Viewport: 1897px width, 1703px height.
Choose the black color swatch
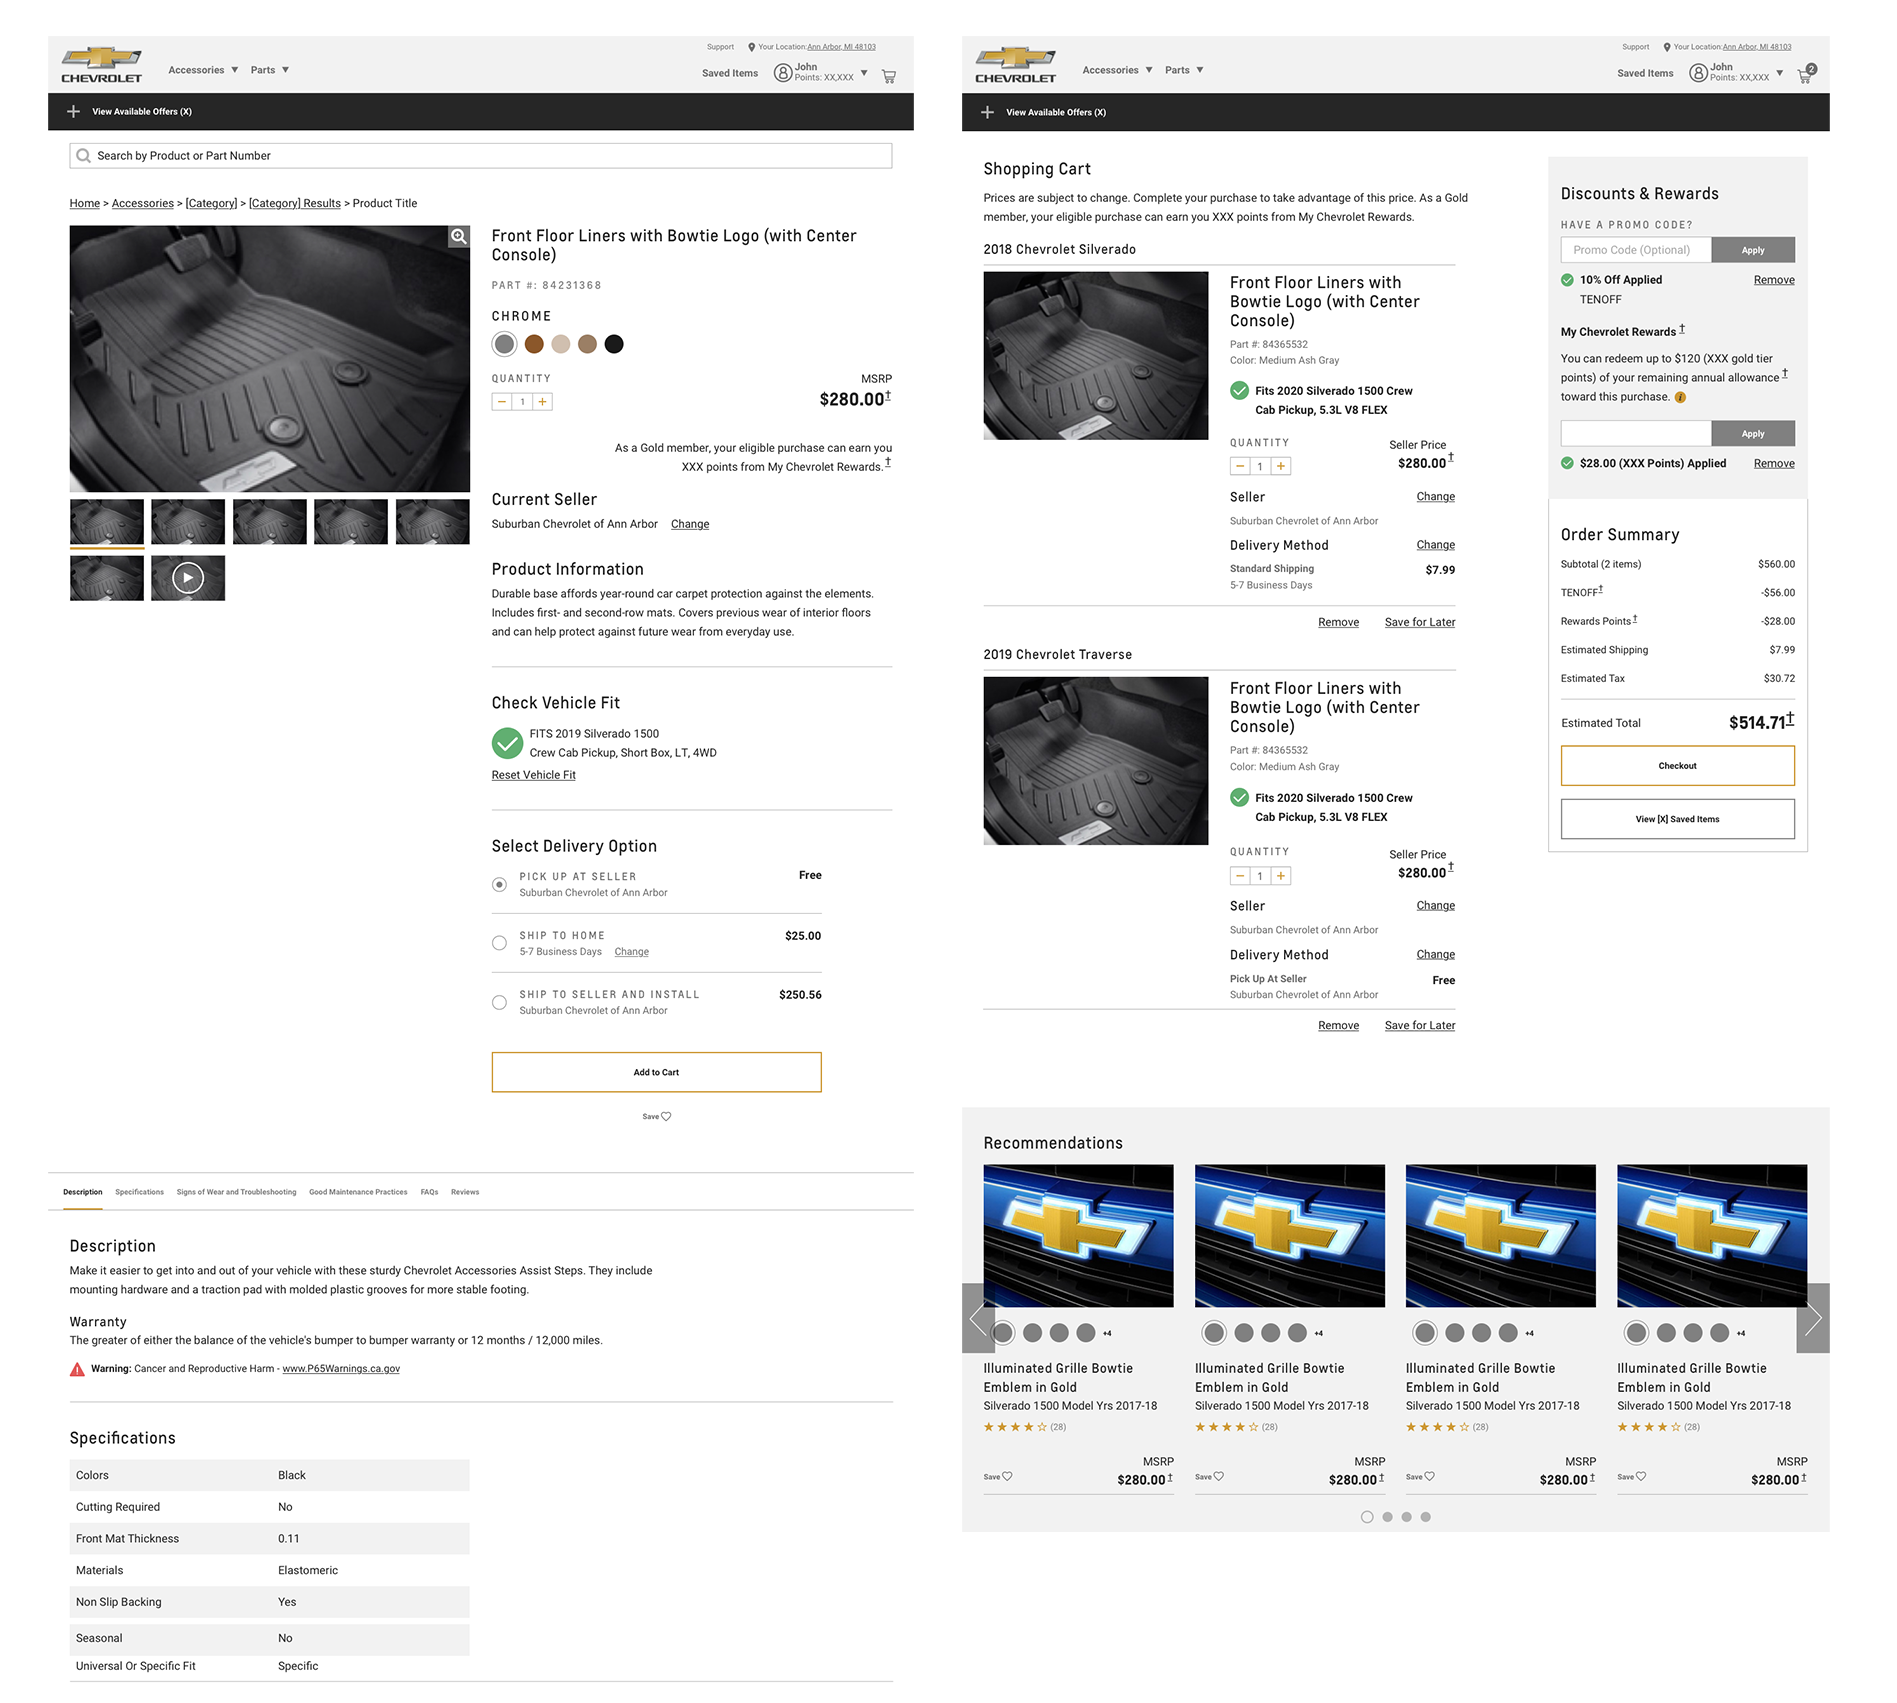tap(614, 344)
